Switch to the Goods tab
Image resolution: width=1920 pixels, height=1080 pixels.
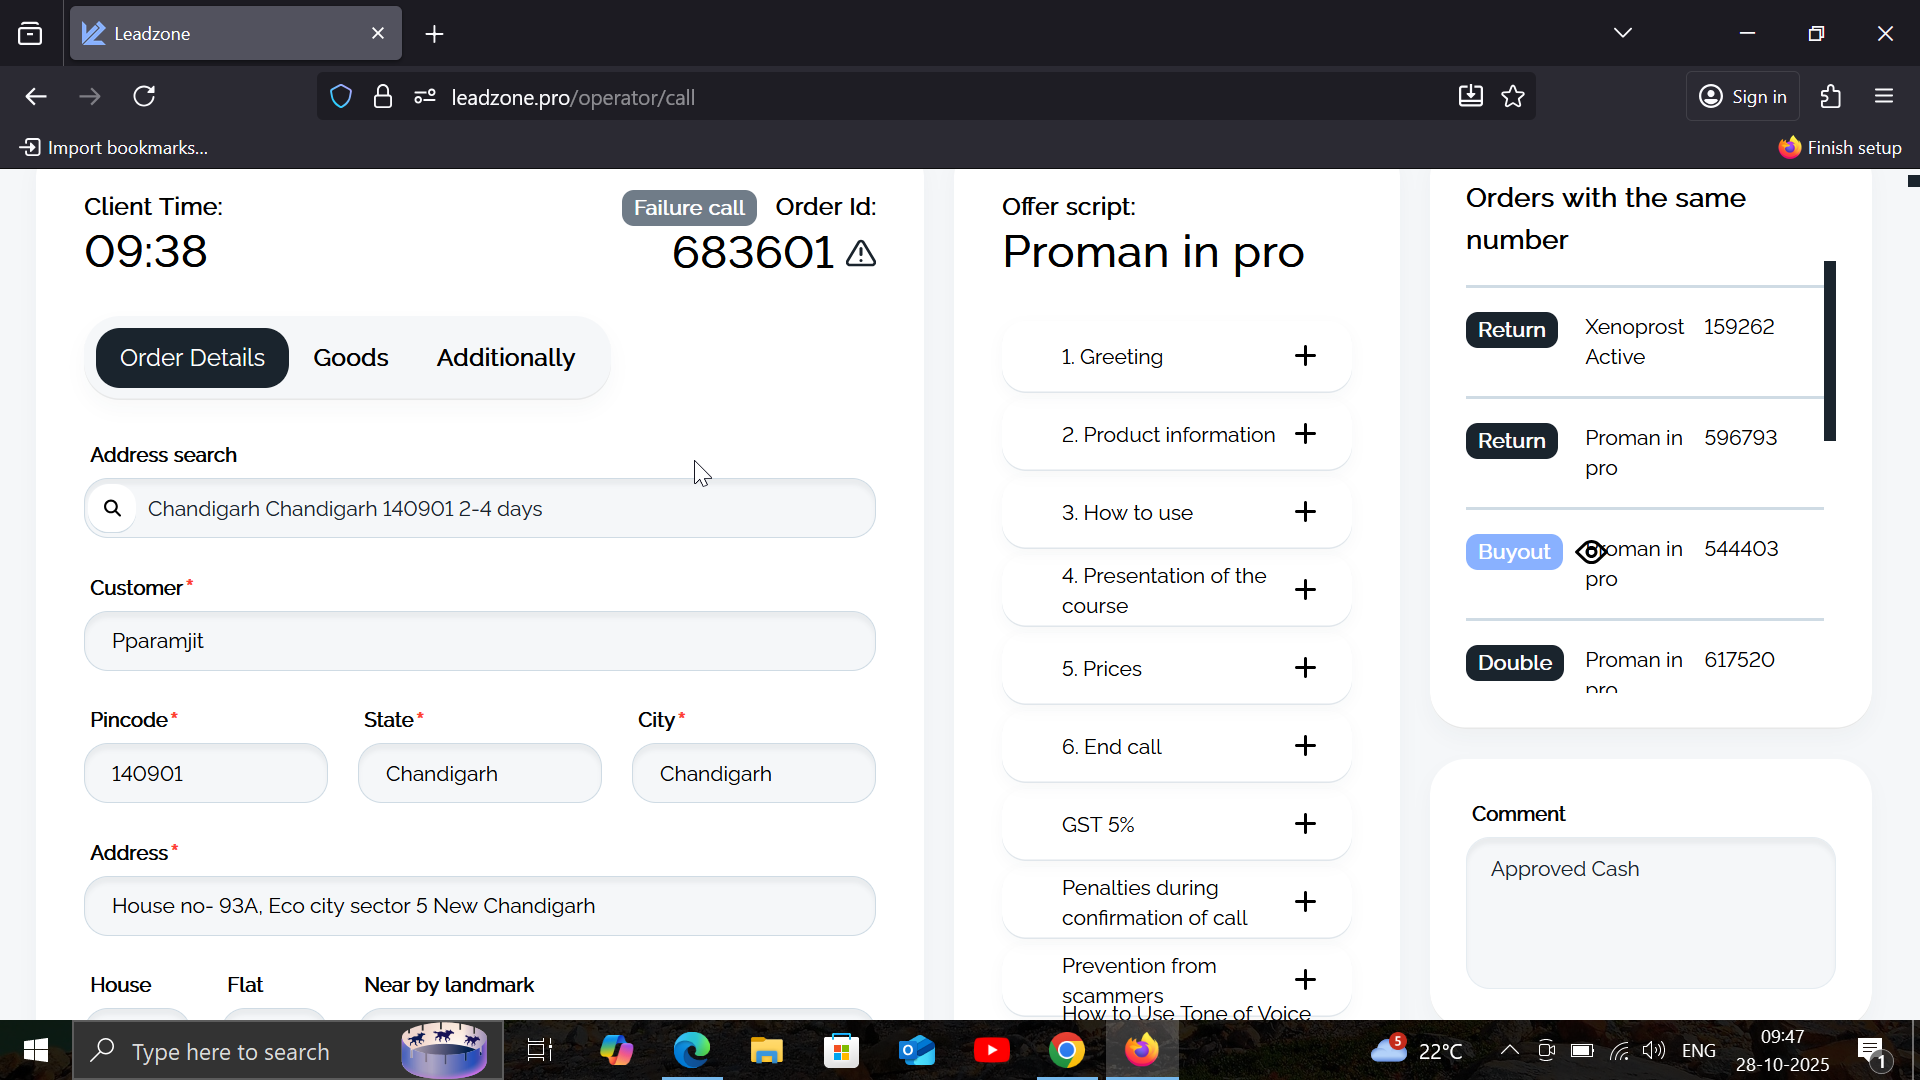350,358
